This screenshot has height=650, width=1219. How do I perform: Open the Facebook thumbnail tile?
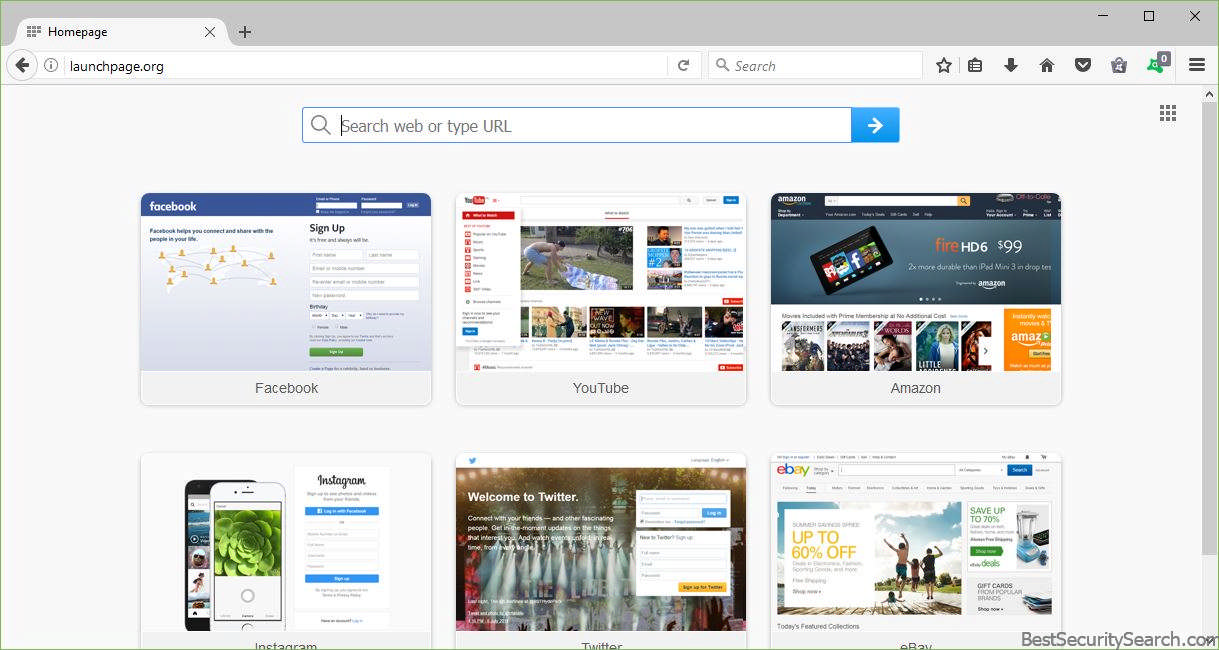click(x=286, y=298)
